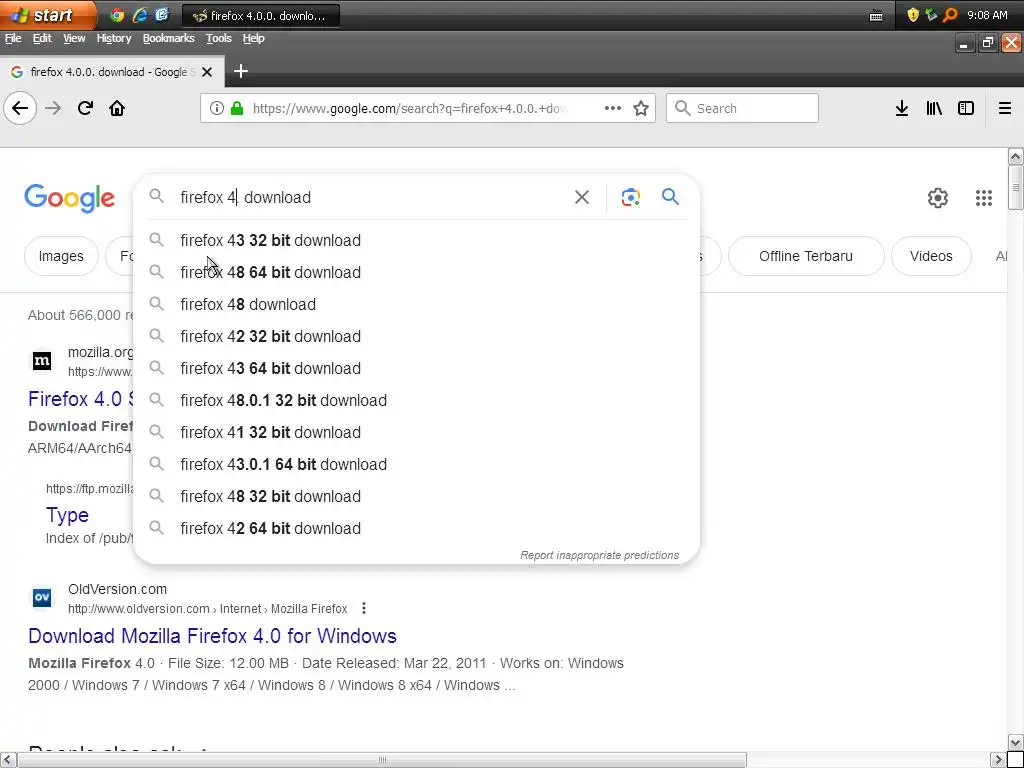Choose suggestion firefox 43.0.1 64 bit download
1024x768 pixels.
pyautogui.click(x=416, y=464)
